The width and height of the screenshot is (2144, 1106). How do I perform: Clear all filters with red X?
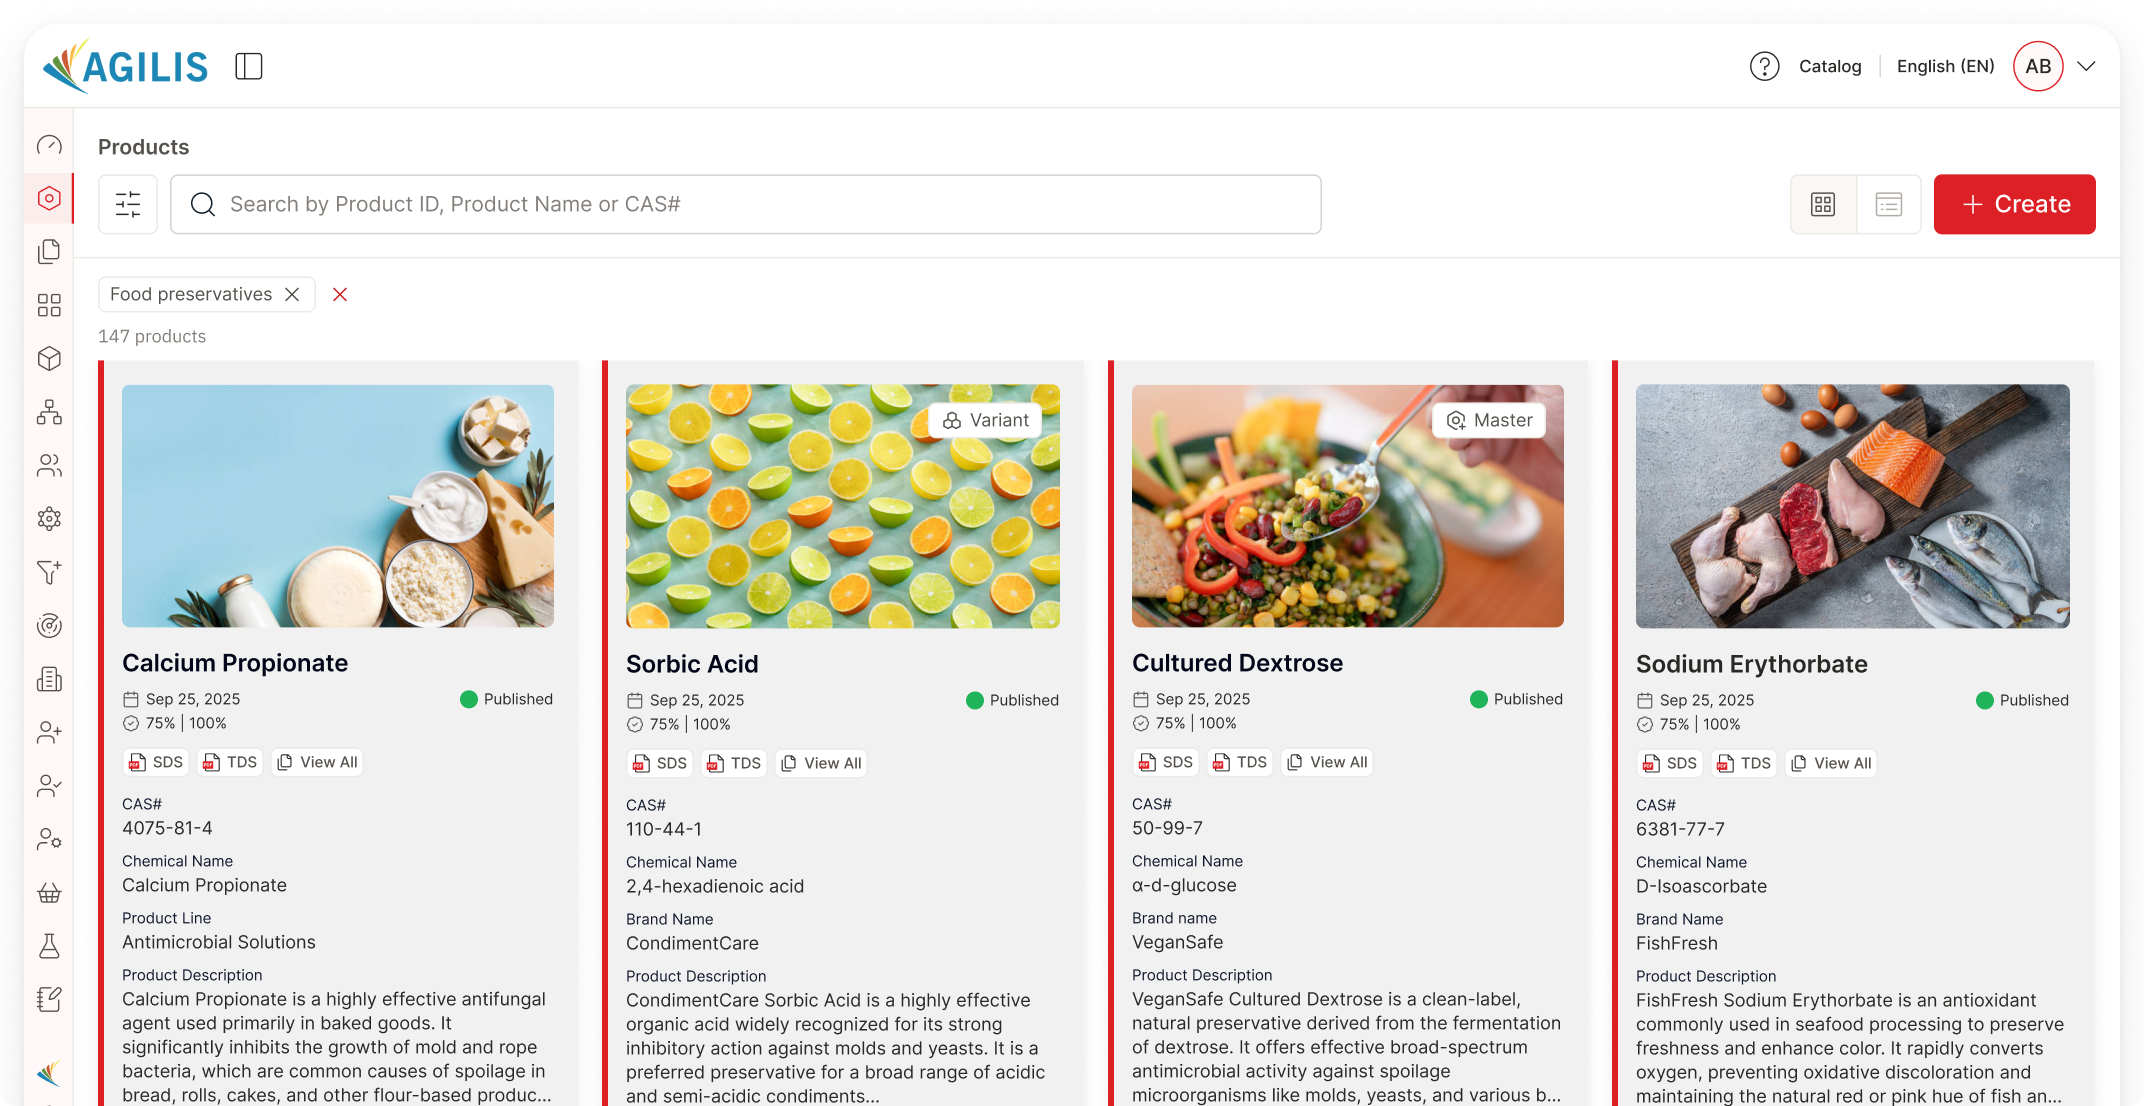(340, 294)
